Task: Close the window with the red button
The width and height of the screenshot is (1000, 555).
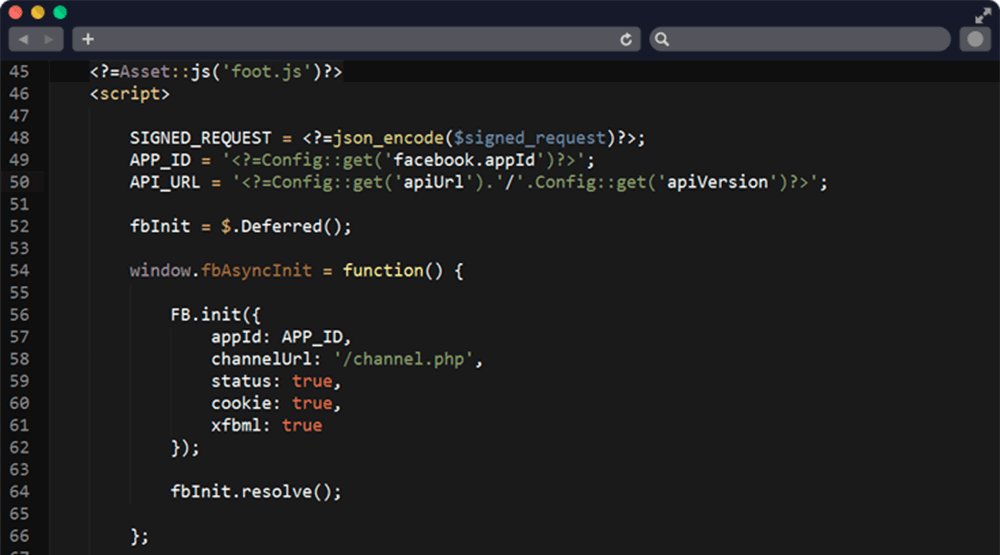Action: pyautogui.click(x=16, y=13)
